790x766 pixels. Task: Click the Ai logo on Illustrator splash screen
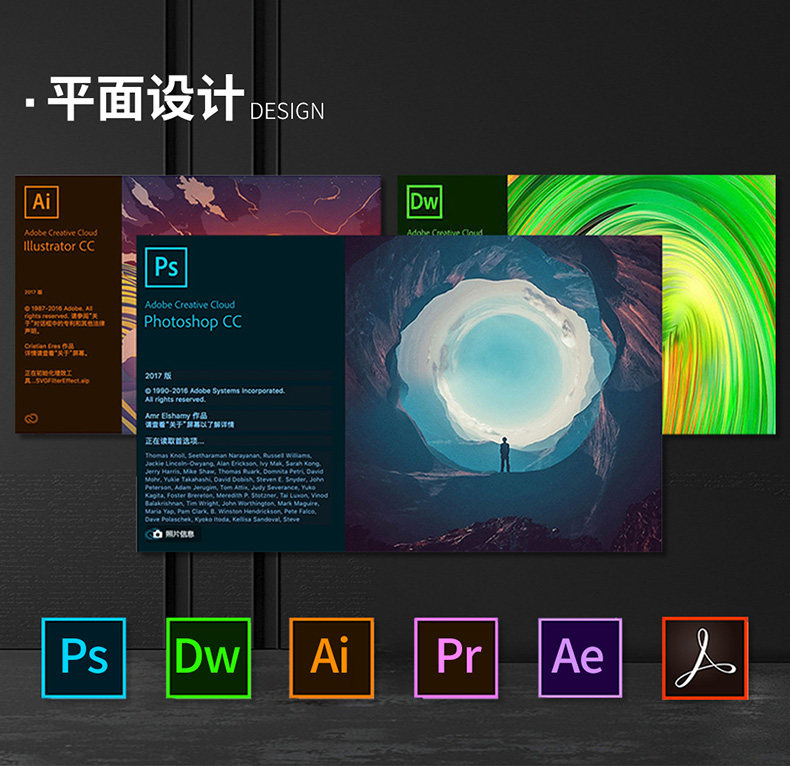tap(41, 202)
